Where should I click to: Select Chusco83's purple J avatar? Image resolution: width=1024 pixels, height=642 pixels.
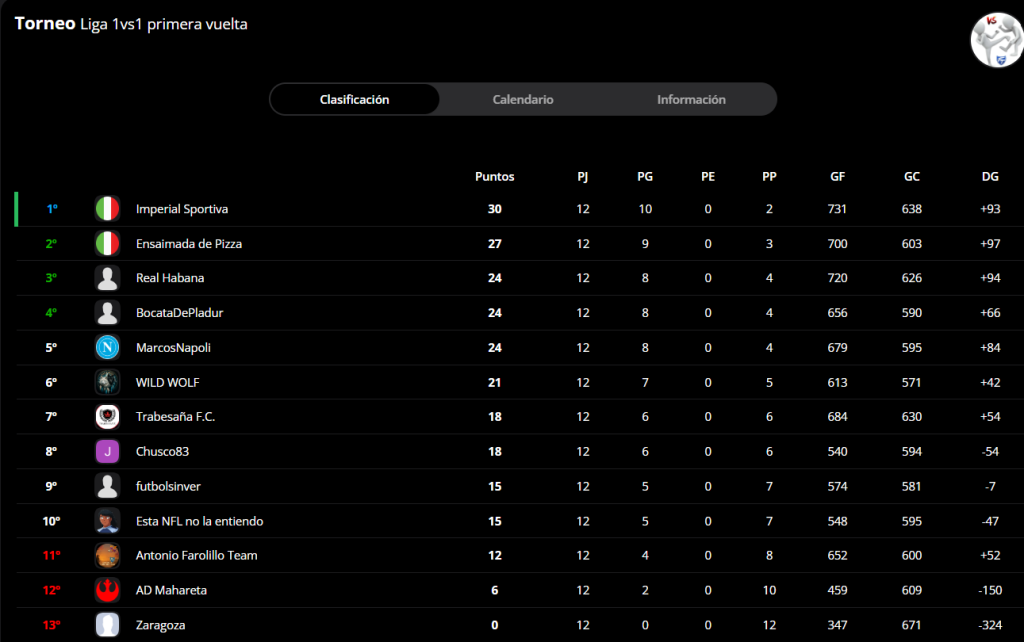[107, 451]
